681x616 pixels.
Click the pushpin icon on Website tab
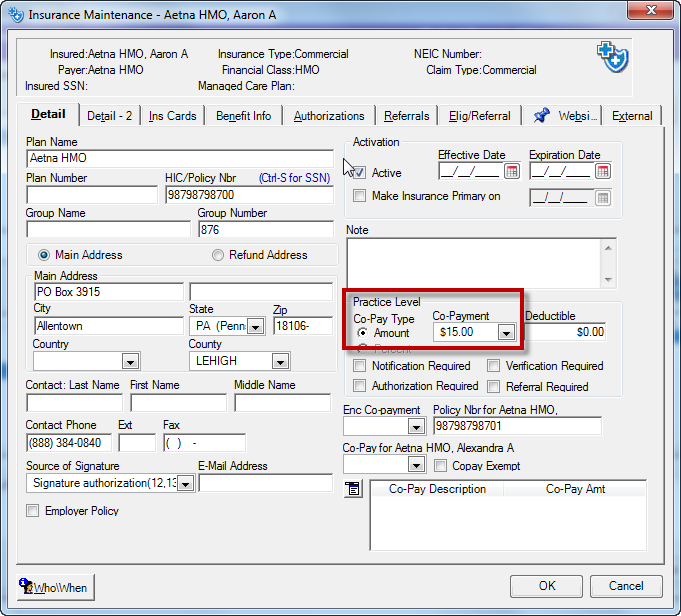click(x=542, y=116)
